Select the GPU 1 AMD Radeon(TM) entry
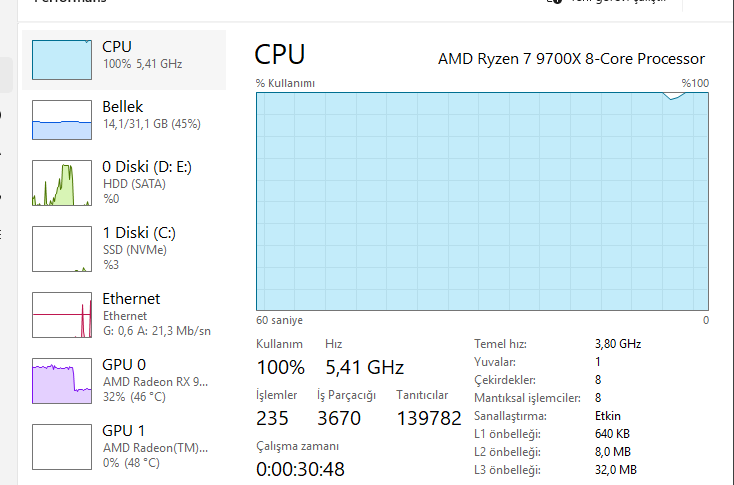This screenshot has height=485, width=734. pos(156,447)
